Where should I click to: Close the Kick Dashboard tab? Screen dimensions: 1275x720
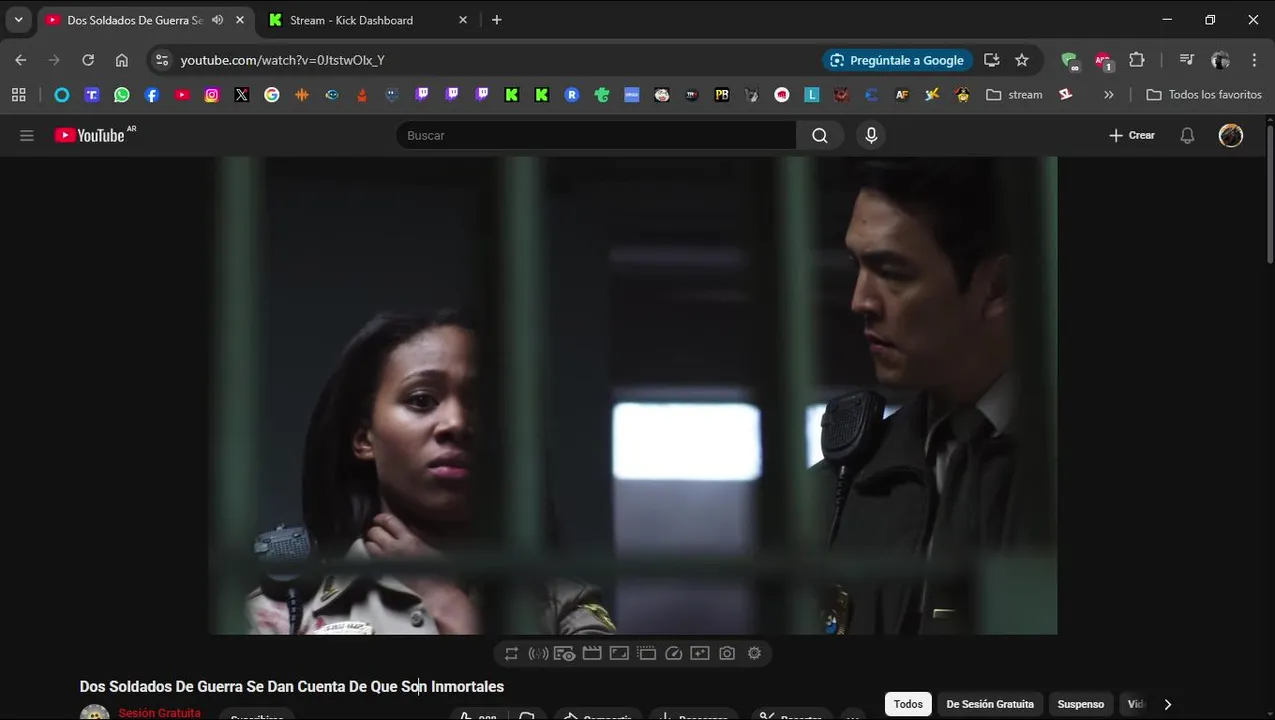point(462,20)
